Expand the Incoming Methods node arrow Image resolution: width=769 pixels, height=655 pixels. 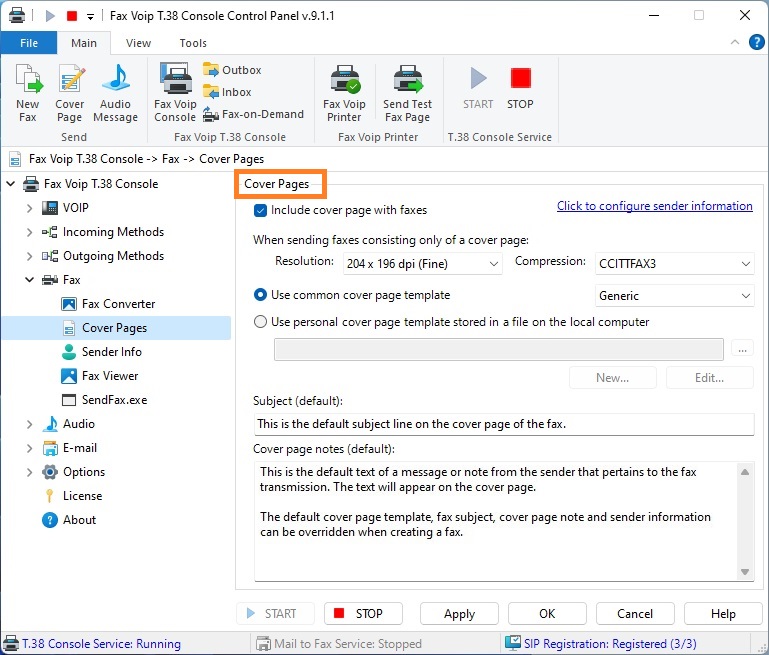(29, 232)
